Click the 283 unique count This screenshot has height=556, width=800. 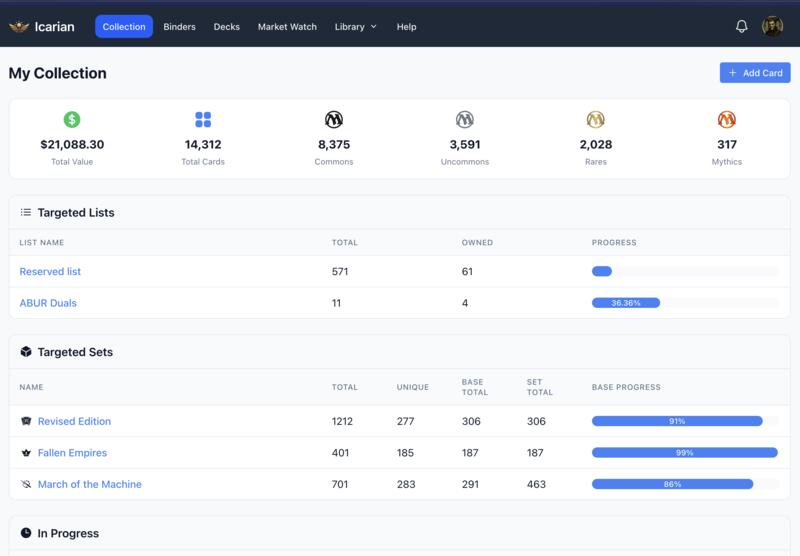tap(406, 484)
